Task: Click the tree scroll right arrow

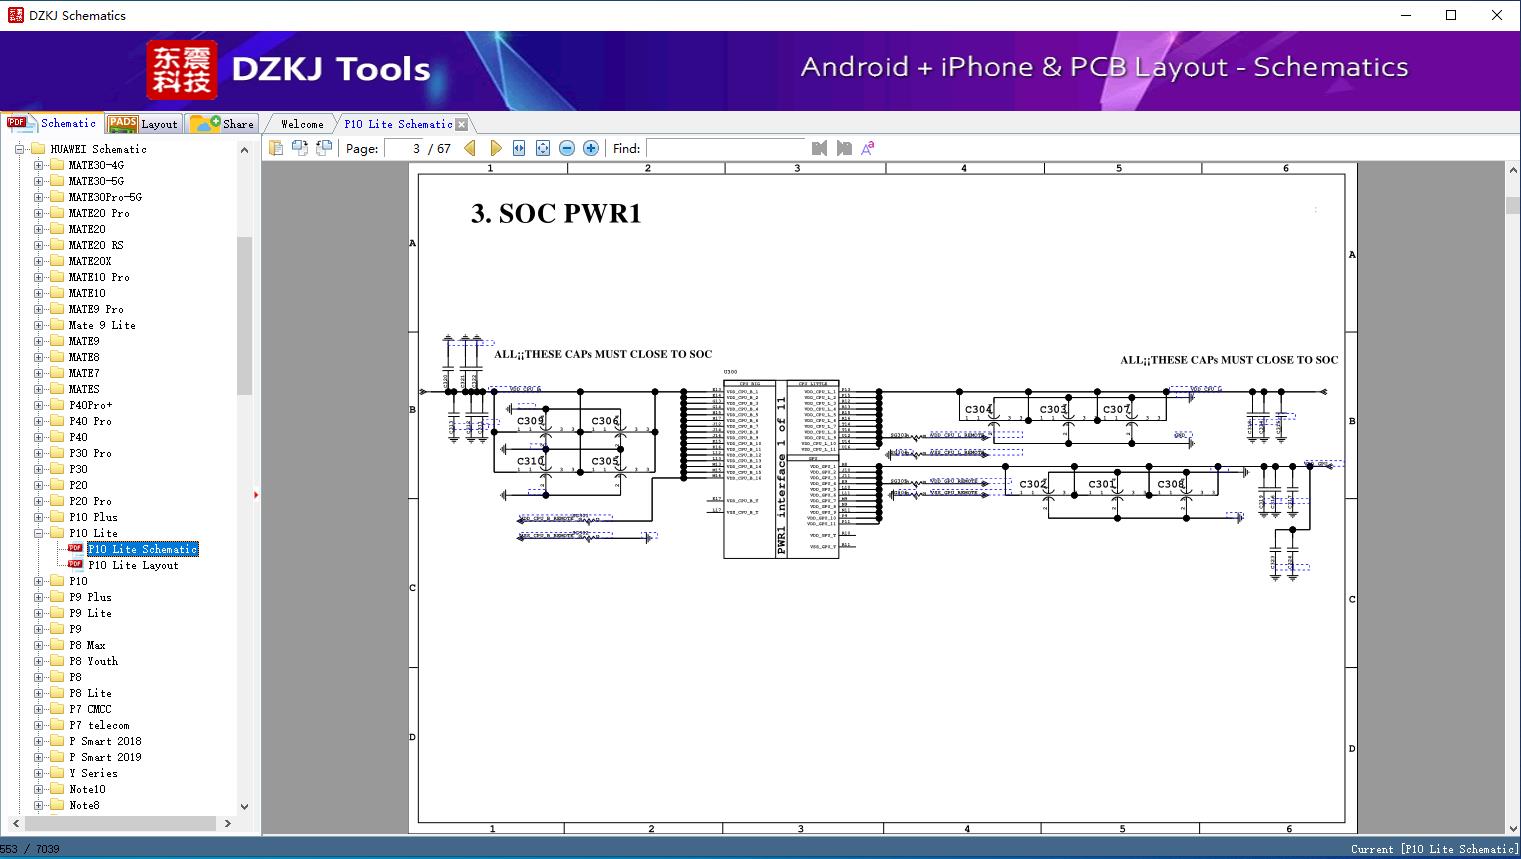Action: [228, 823]
